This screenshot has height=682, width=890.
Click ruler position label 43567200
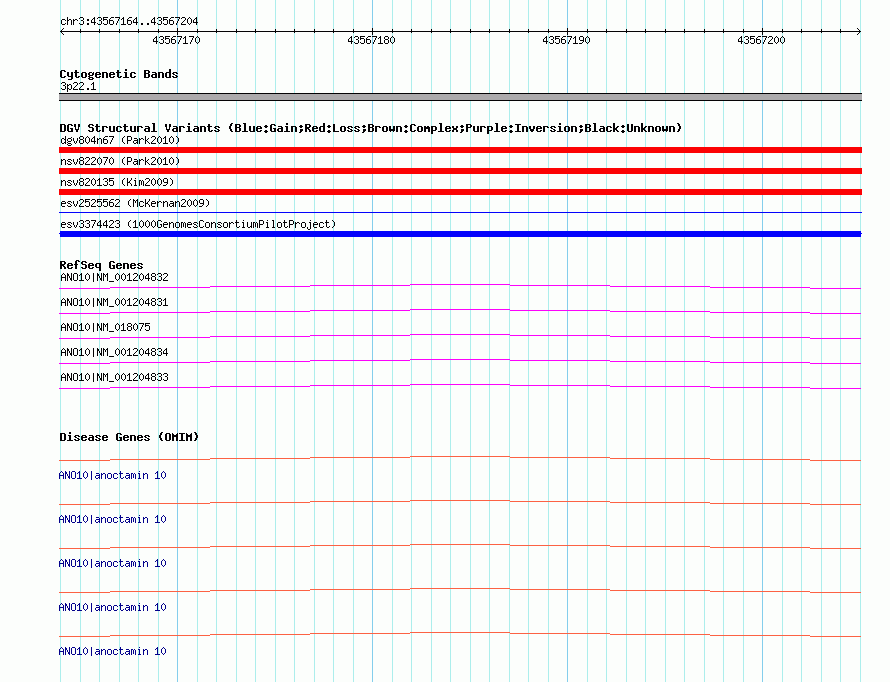pyautogui.click(x=761, y=40)
